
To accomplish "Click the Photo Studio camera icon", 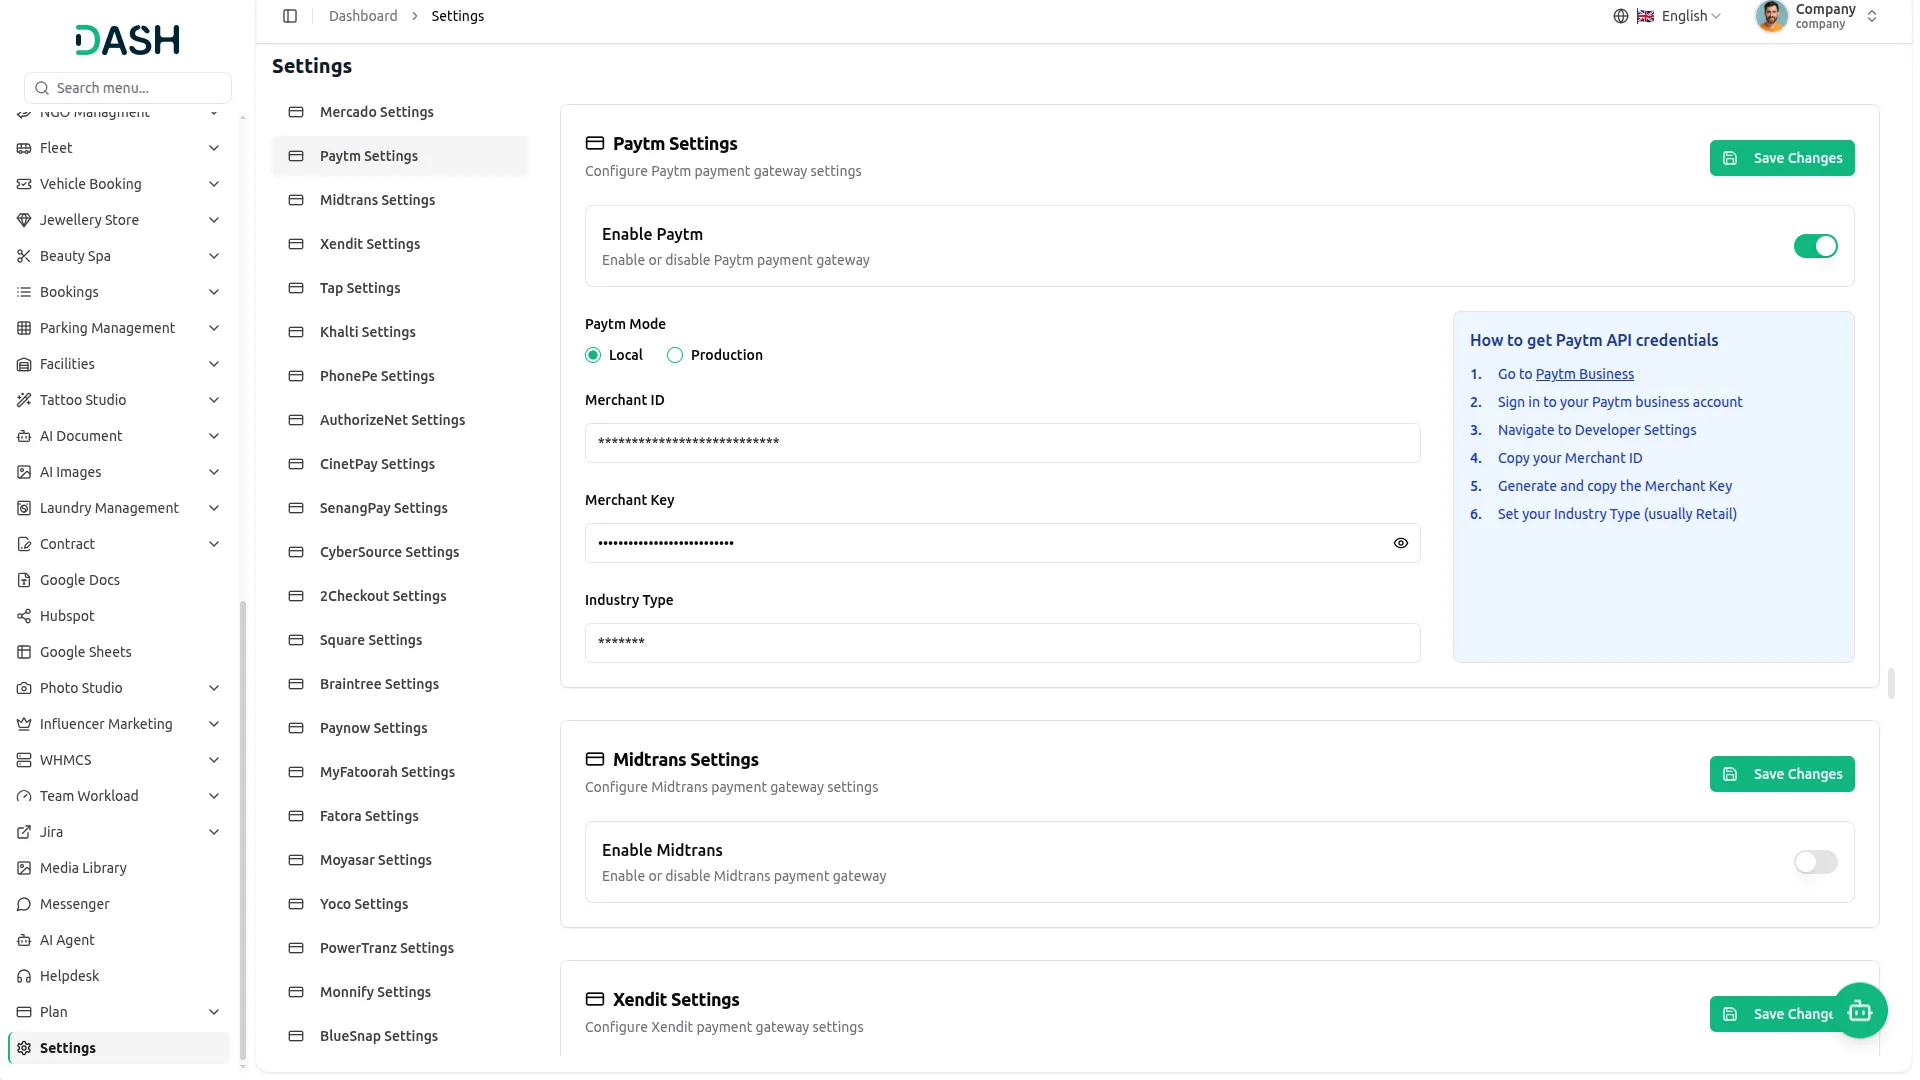I will pos(24,688).
